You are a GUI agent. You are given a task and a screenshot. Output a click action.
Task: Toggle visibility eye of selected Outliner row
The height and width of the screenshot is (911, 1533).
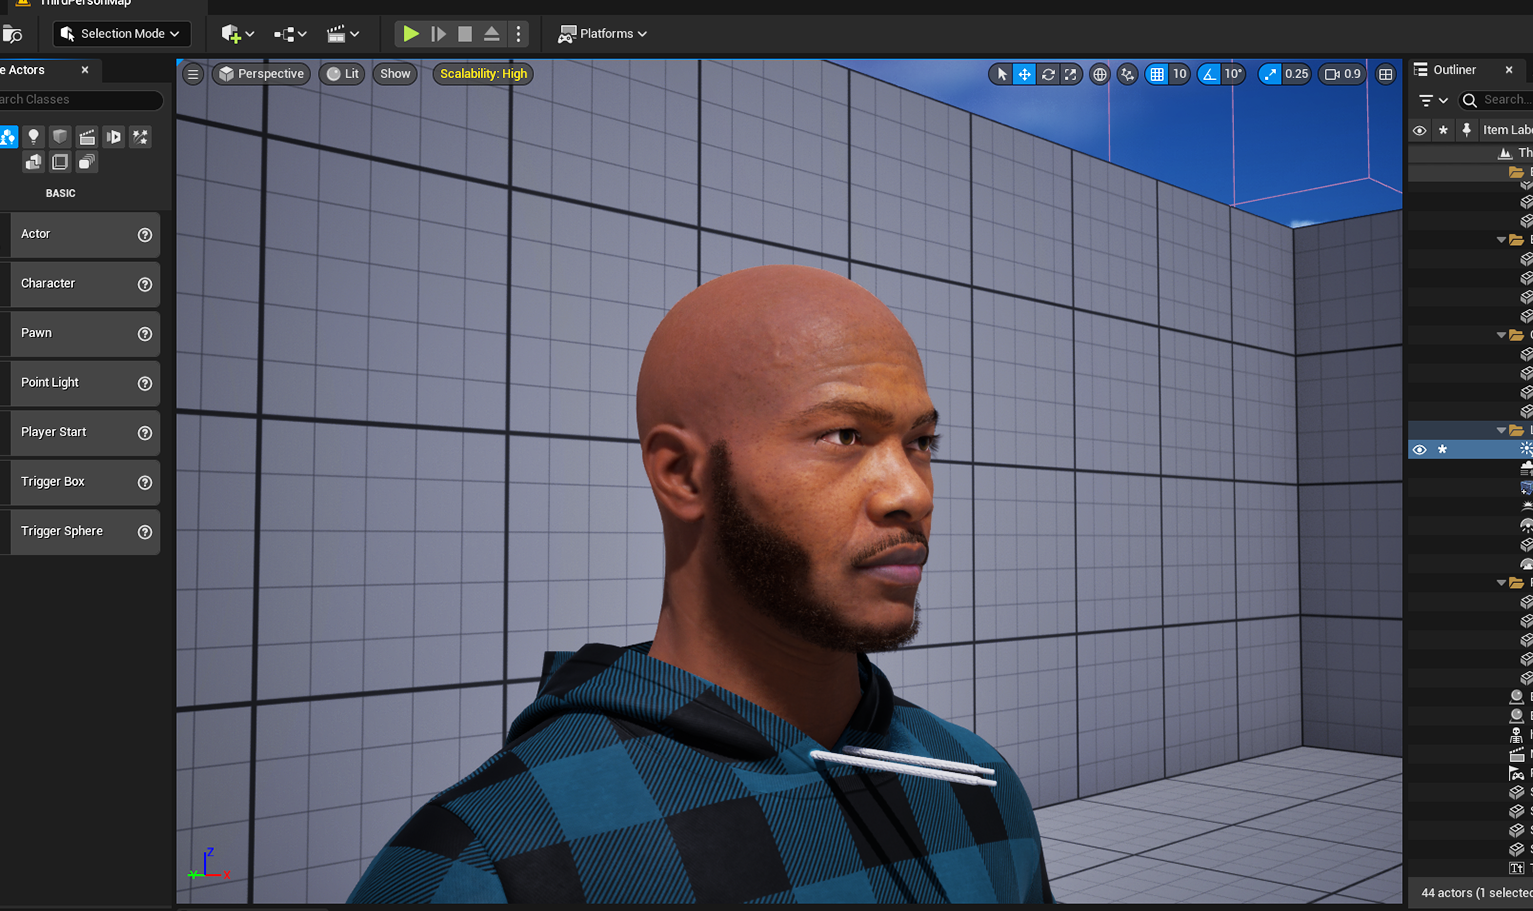click(1419, 450)
